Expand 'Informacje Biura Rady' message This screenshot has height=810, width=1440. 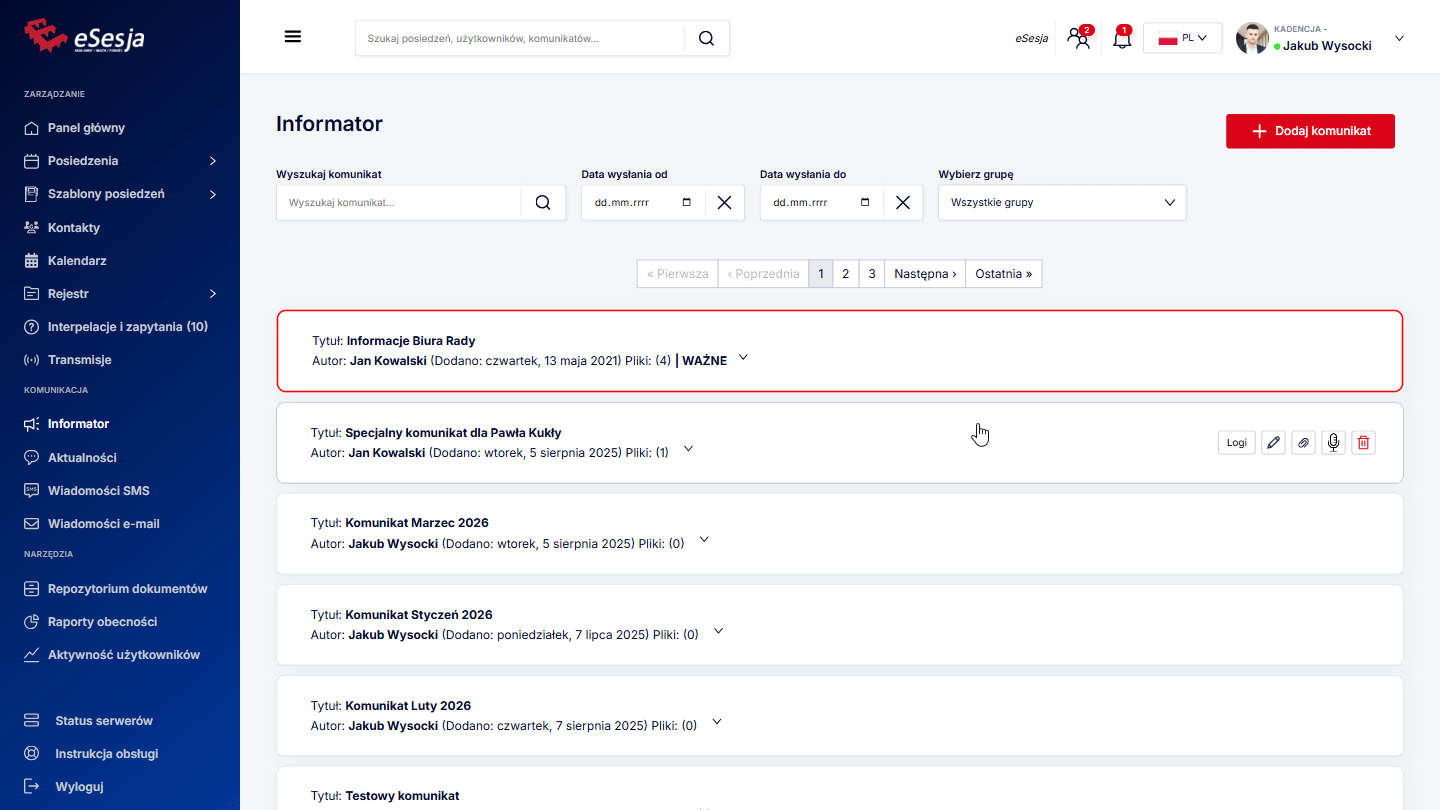point(743,358)
